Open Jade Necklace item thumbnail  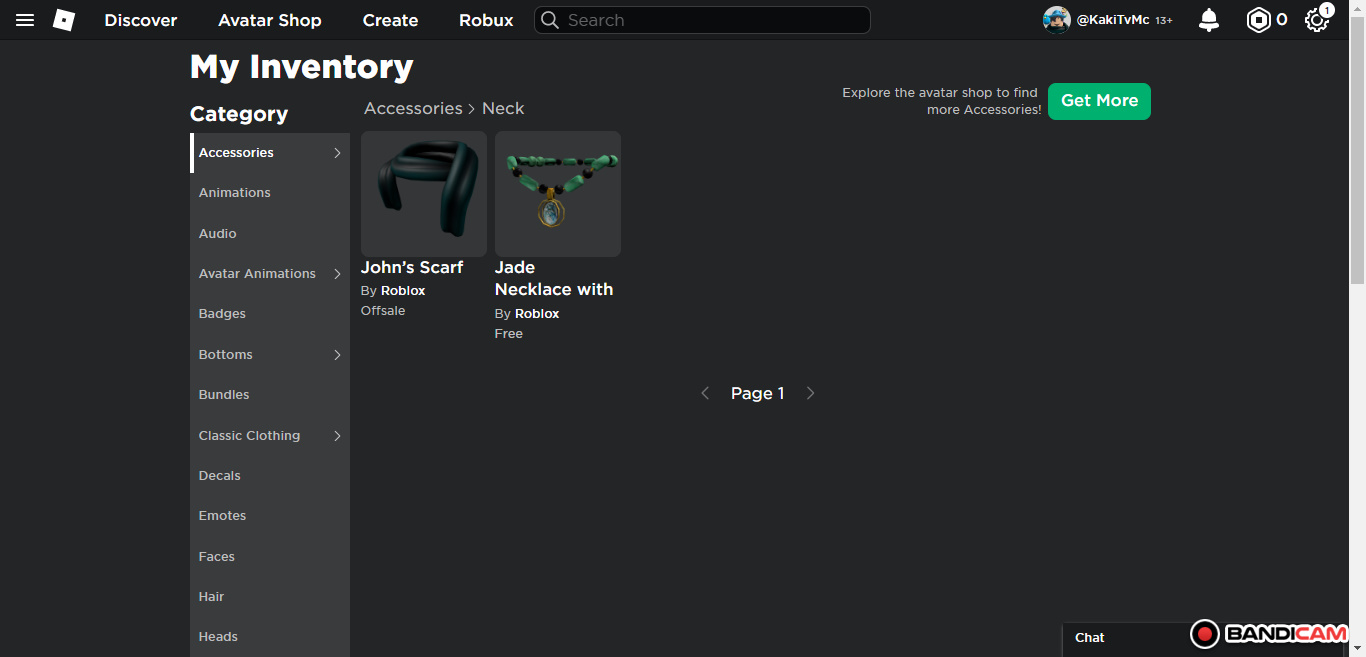[x=558, y=194]
